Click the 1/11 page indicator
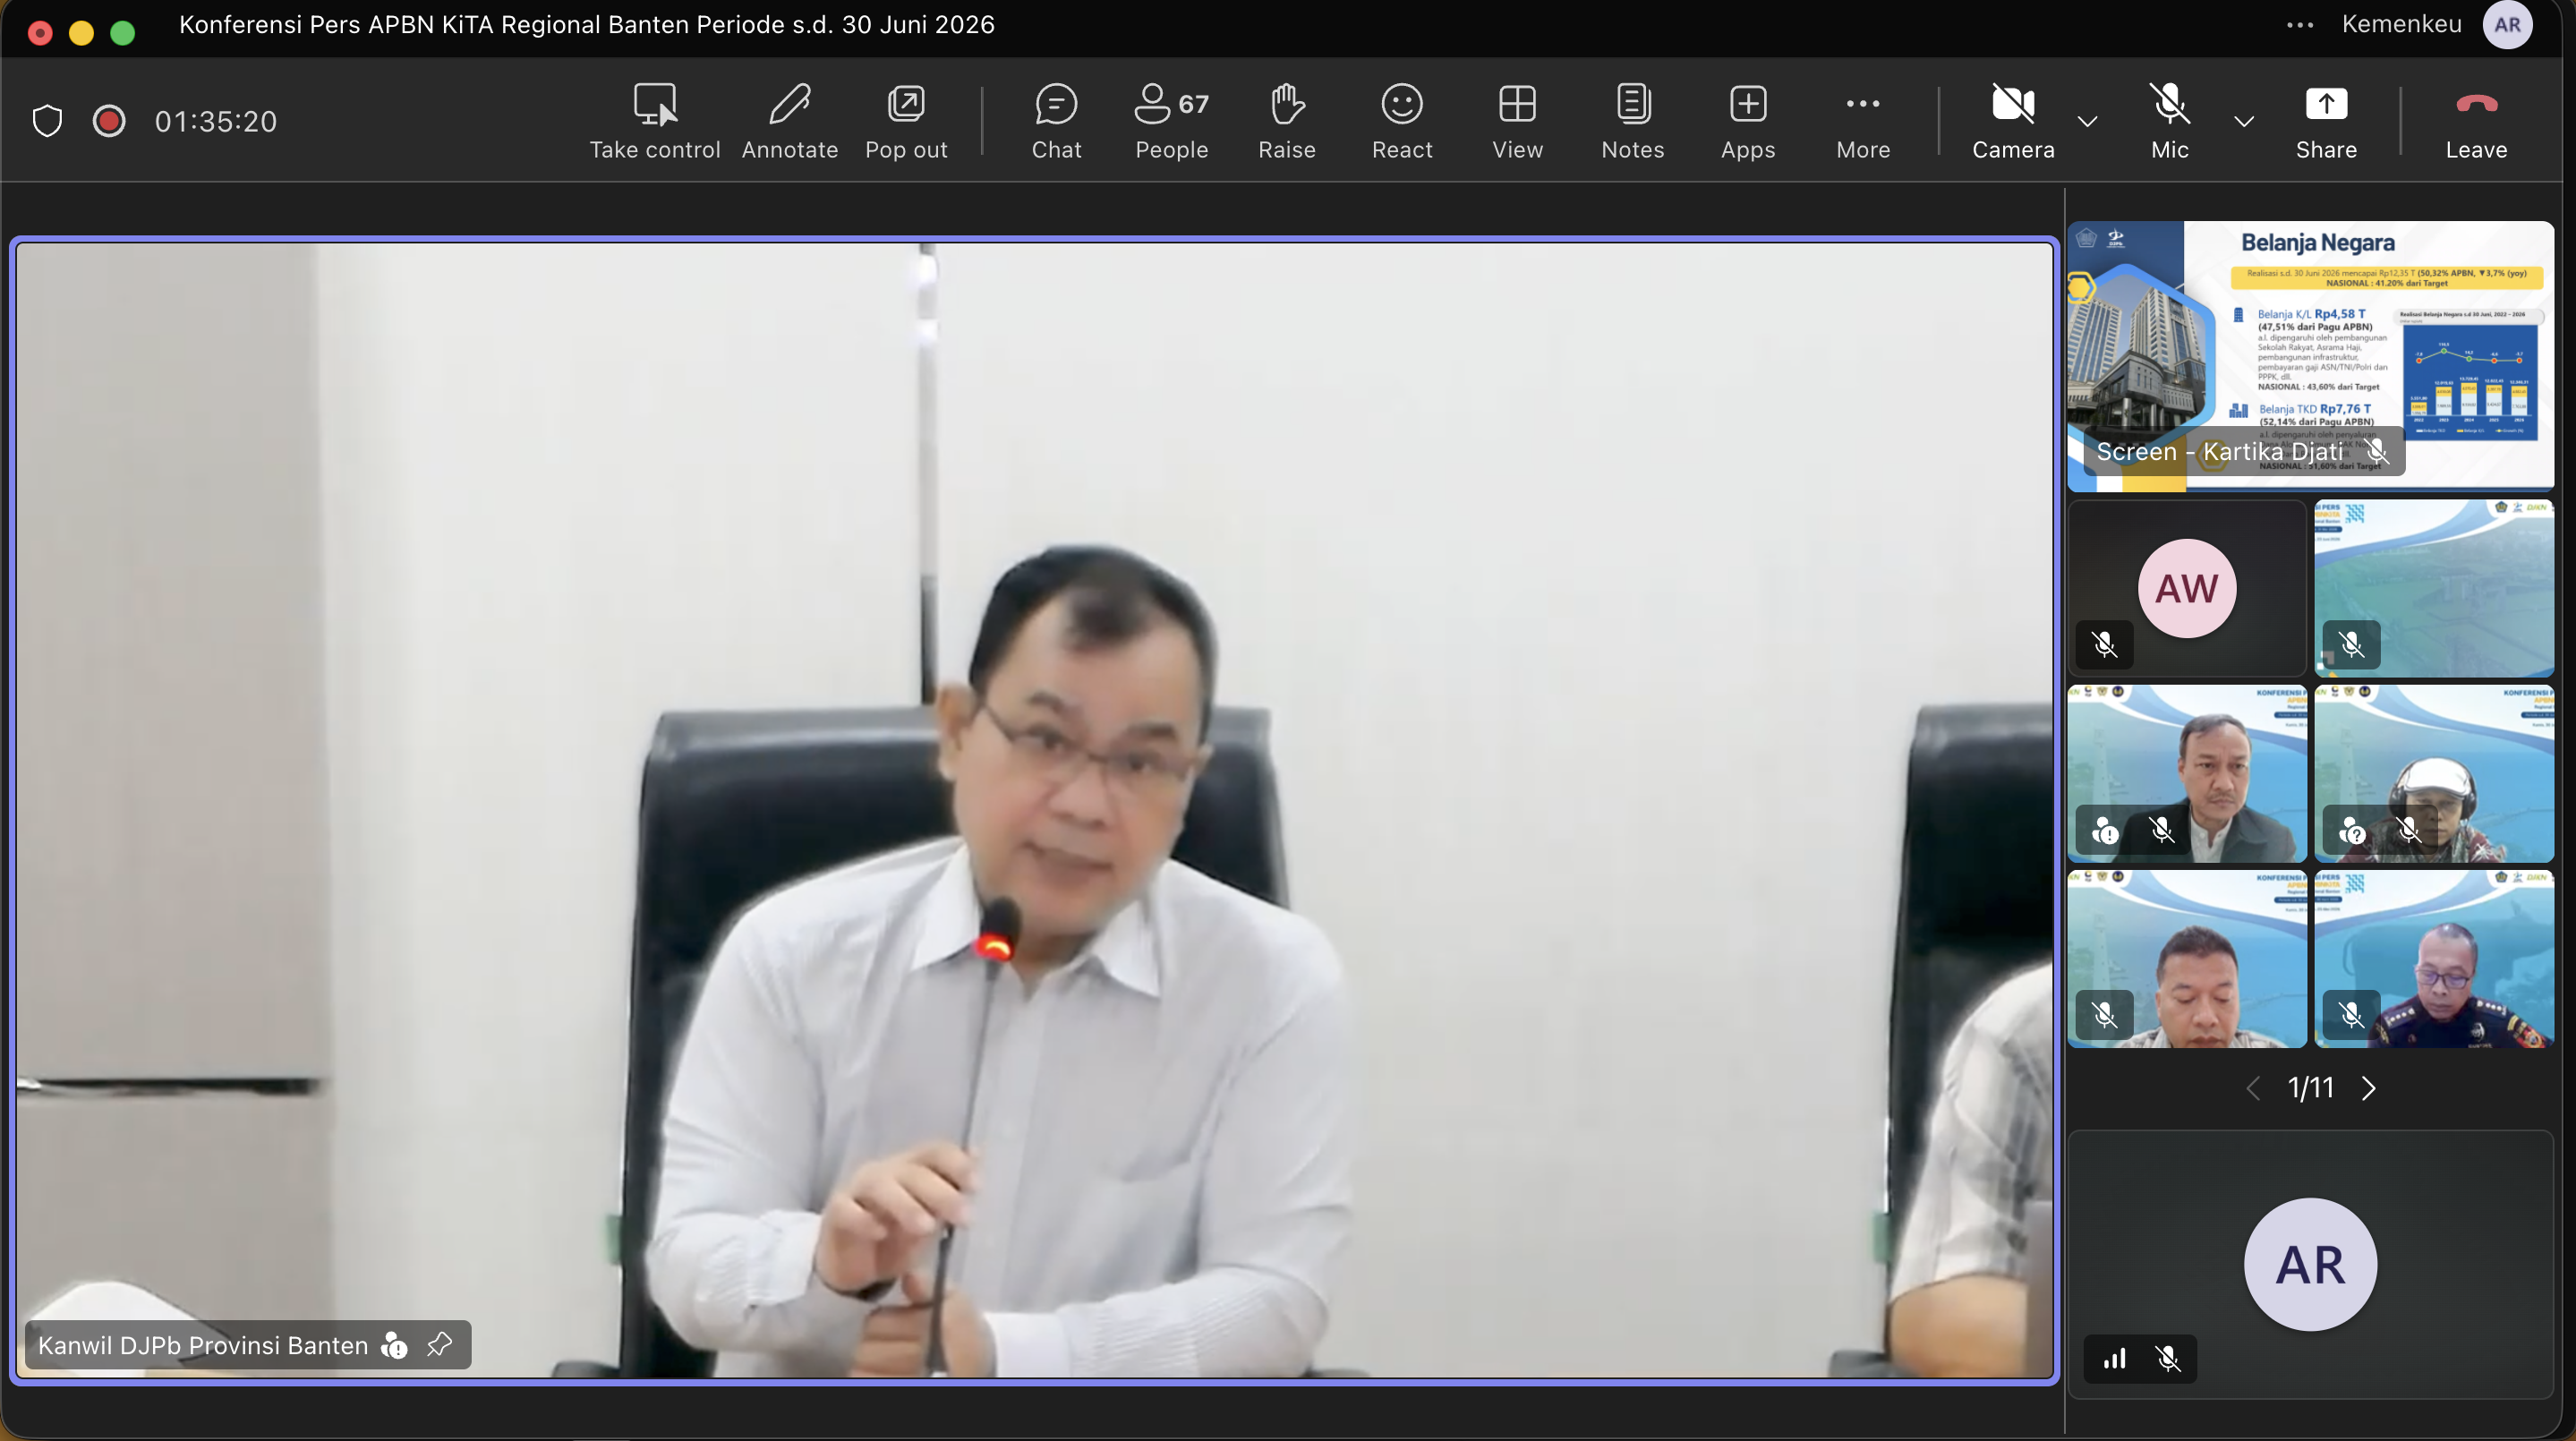 coord(2310,1088)
